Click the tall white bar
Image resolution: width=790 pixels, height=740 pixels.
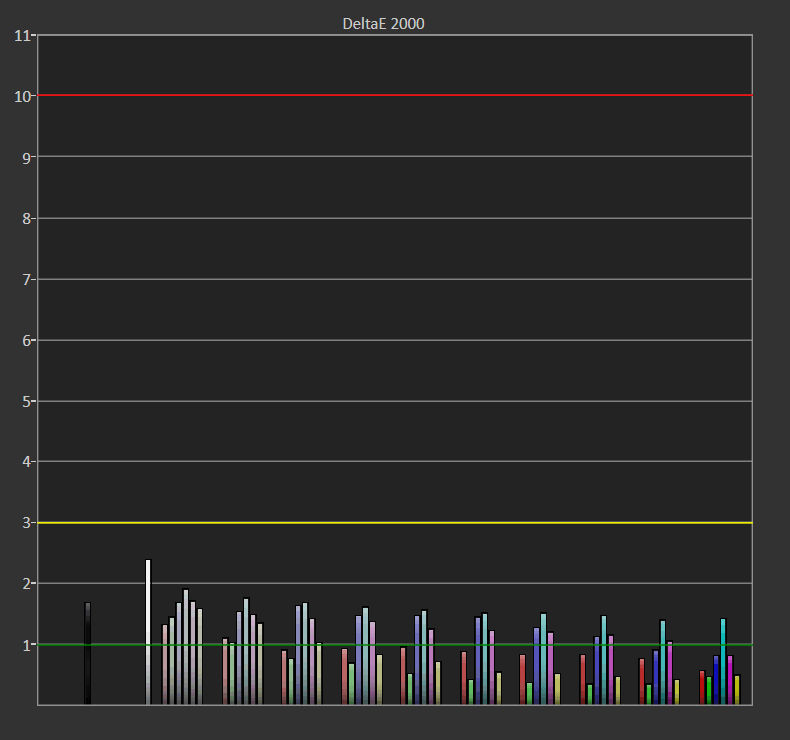click(148, 632)
